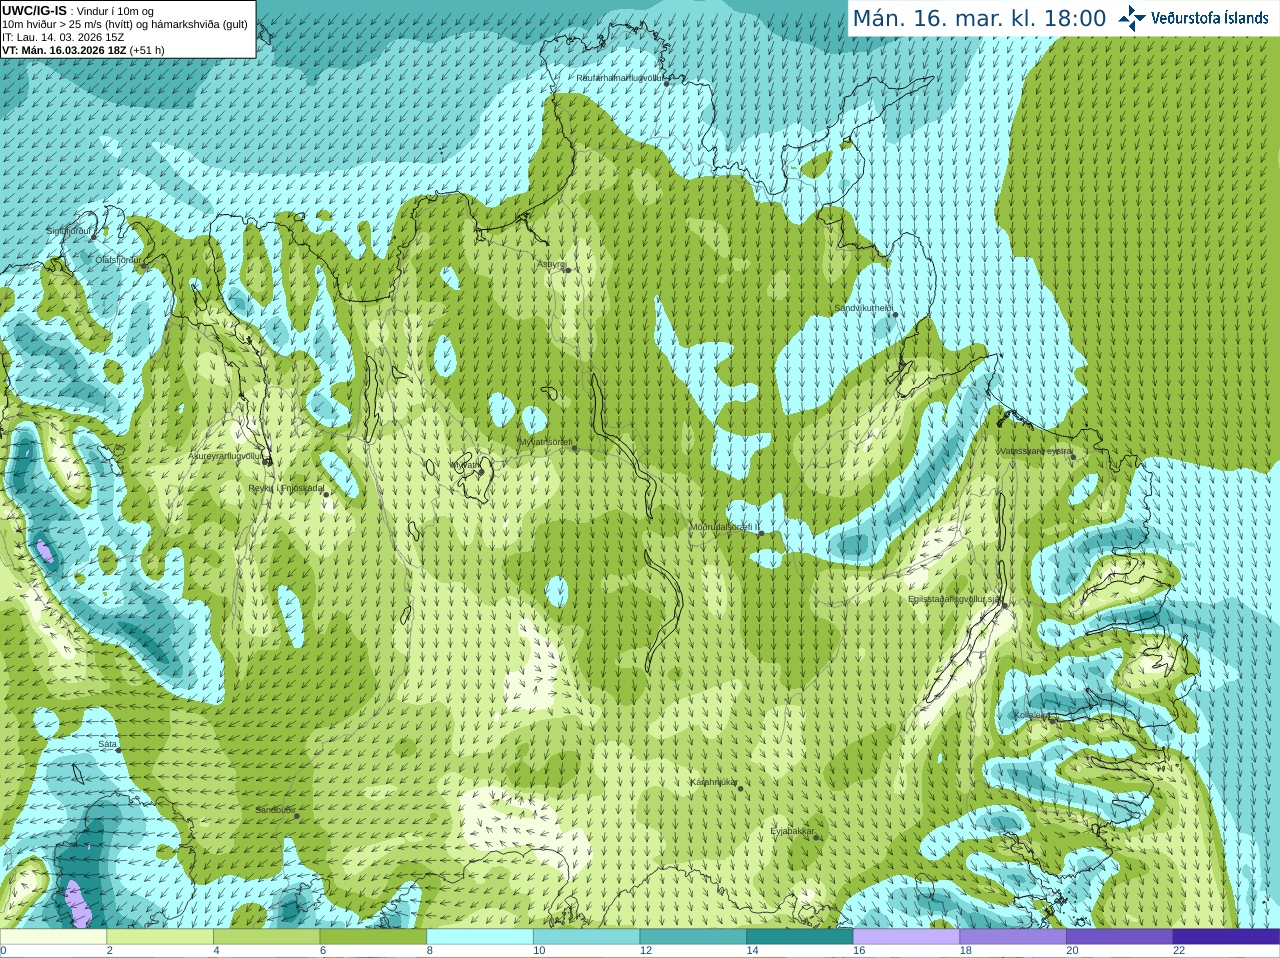This screenshot has height=958, width=1280.
Task: Select the 12–14 m/s legend color
Action: click(x=693, y=936)
